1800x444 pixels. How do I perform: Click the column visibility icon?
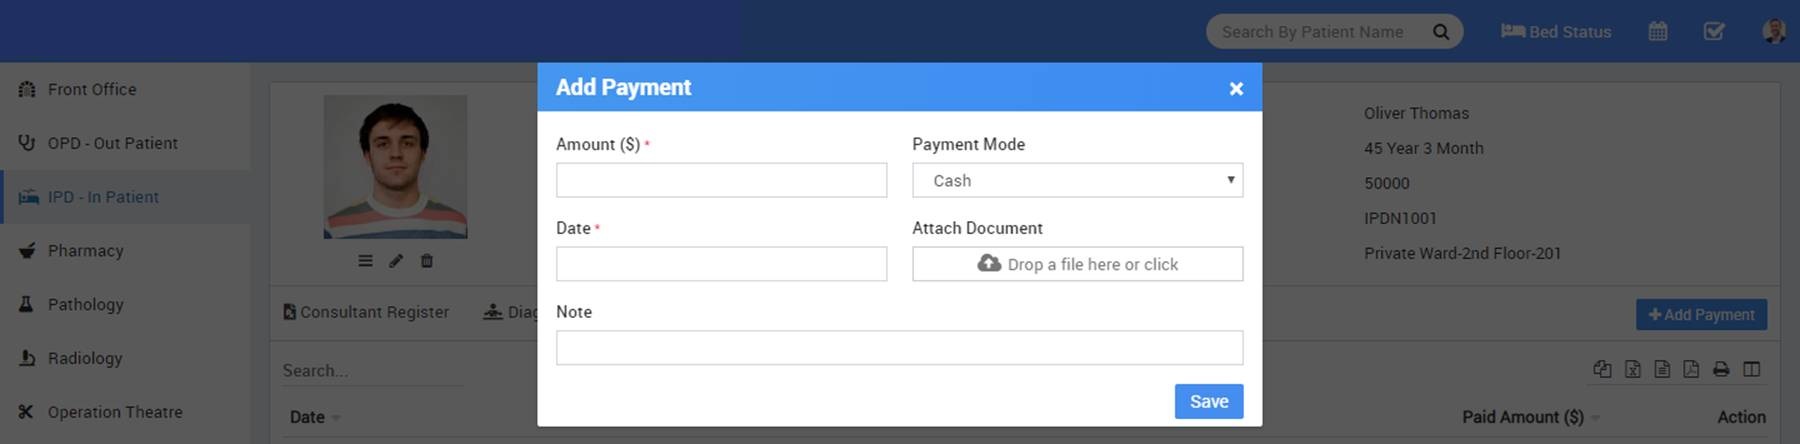coord(1751,369)
